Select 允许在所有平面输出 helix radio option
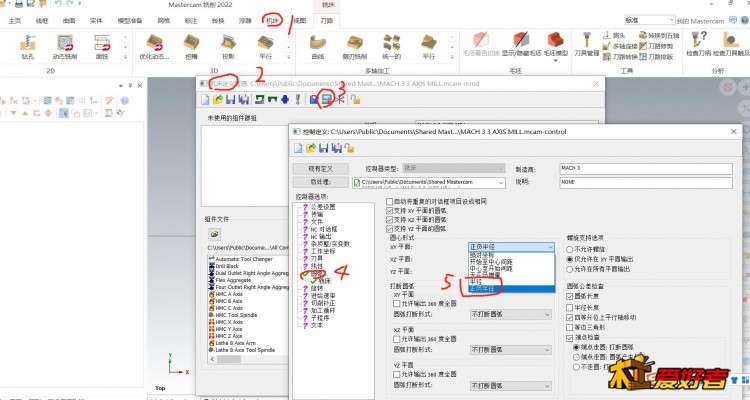 coord(570,269)
